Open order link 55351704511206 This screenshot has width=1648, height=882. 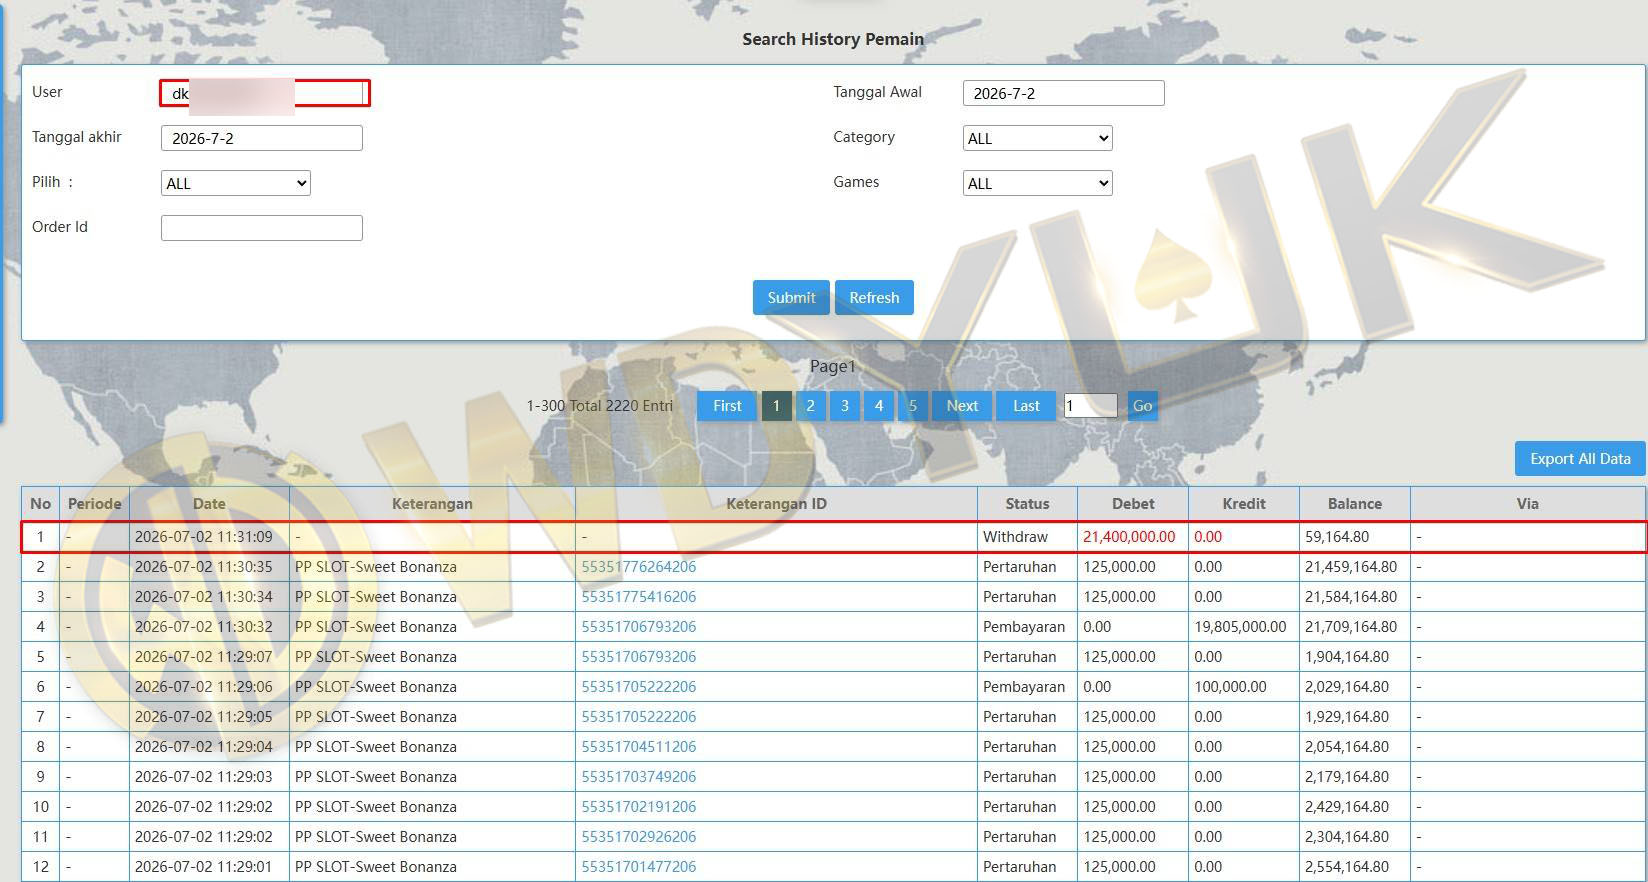(x=638, y=747)
